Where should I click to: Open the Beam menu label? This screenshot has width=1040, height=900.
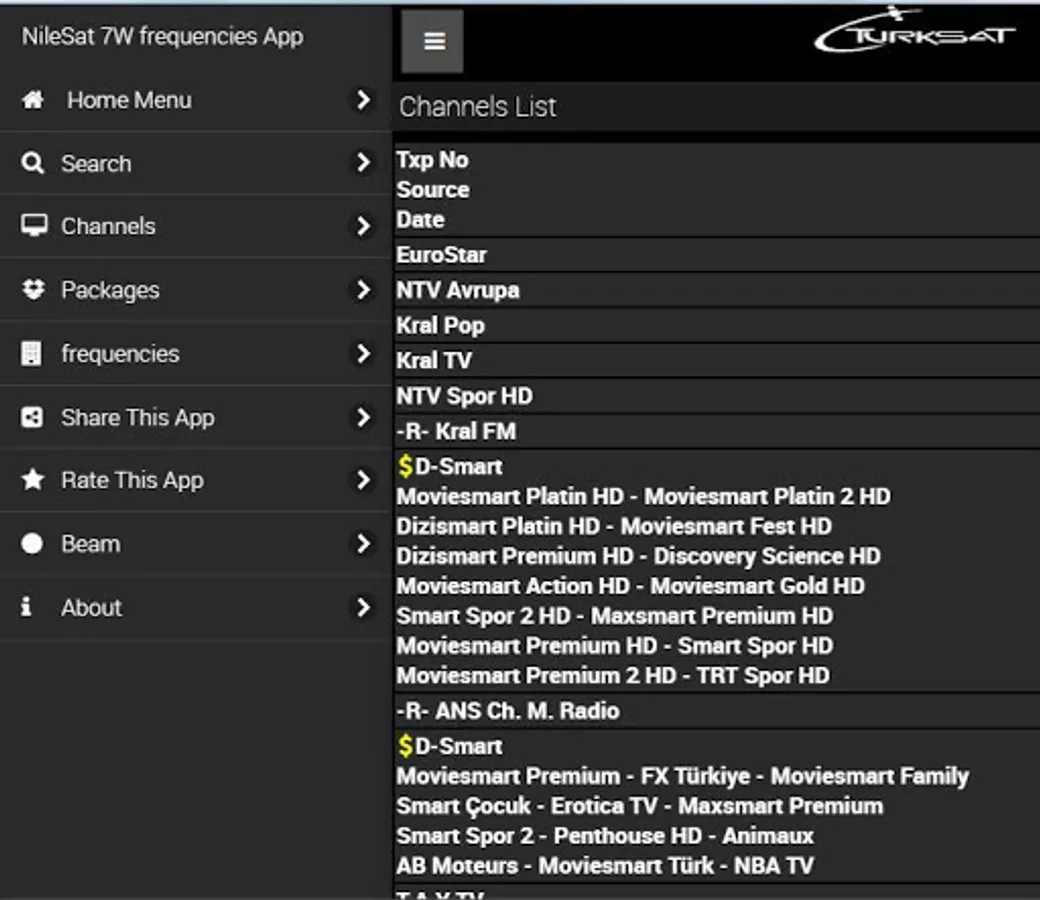click(91, 544)
